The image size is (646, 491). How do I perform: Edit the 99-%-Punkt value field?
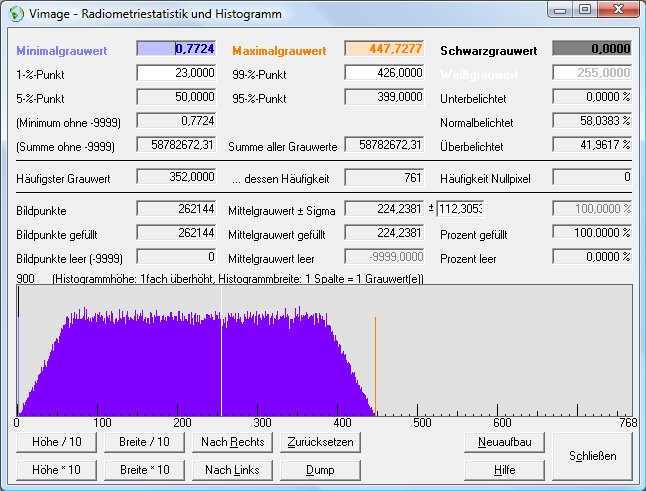[x=384, y=73]
